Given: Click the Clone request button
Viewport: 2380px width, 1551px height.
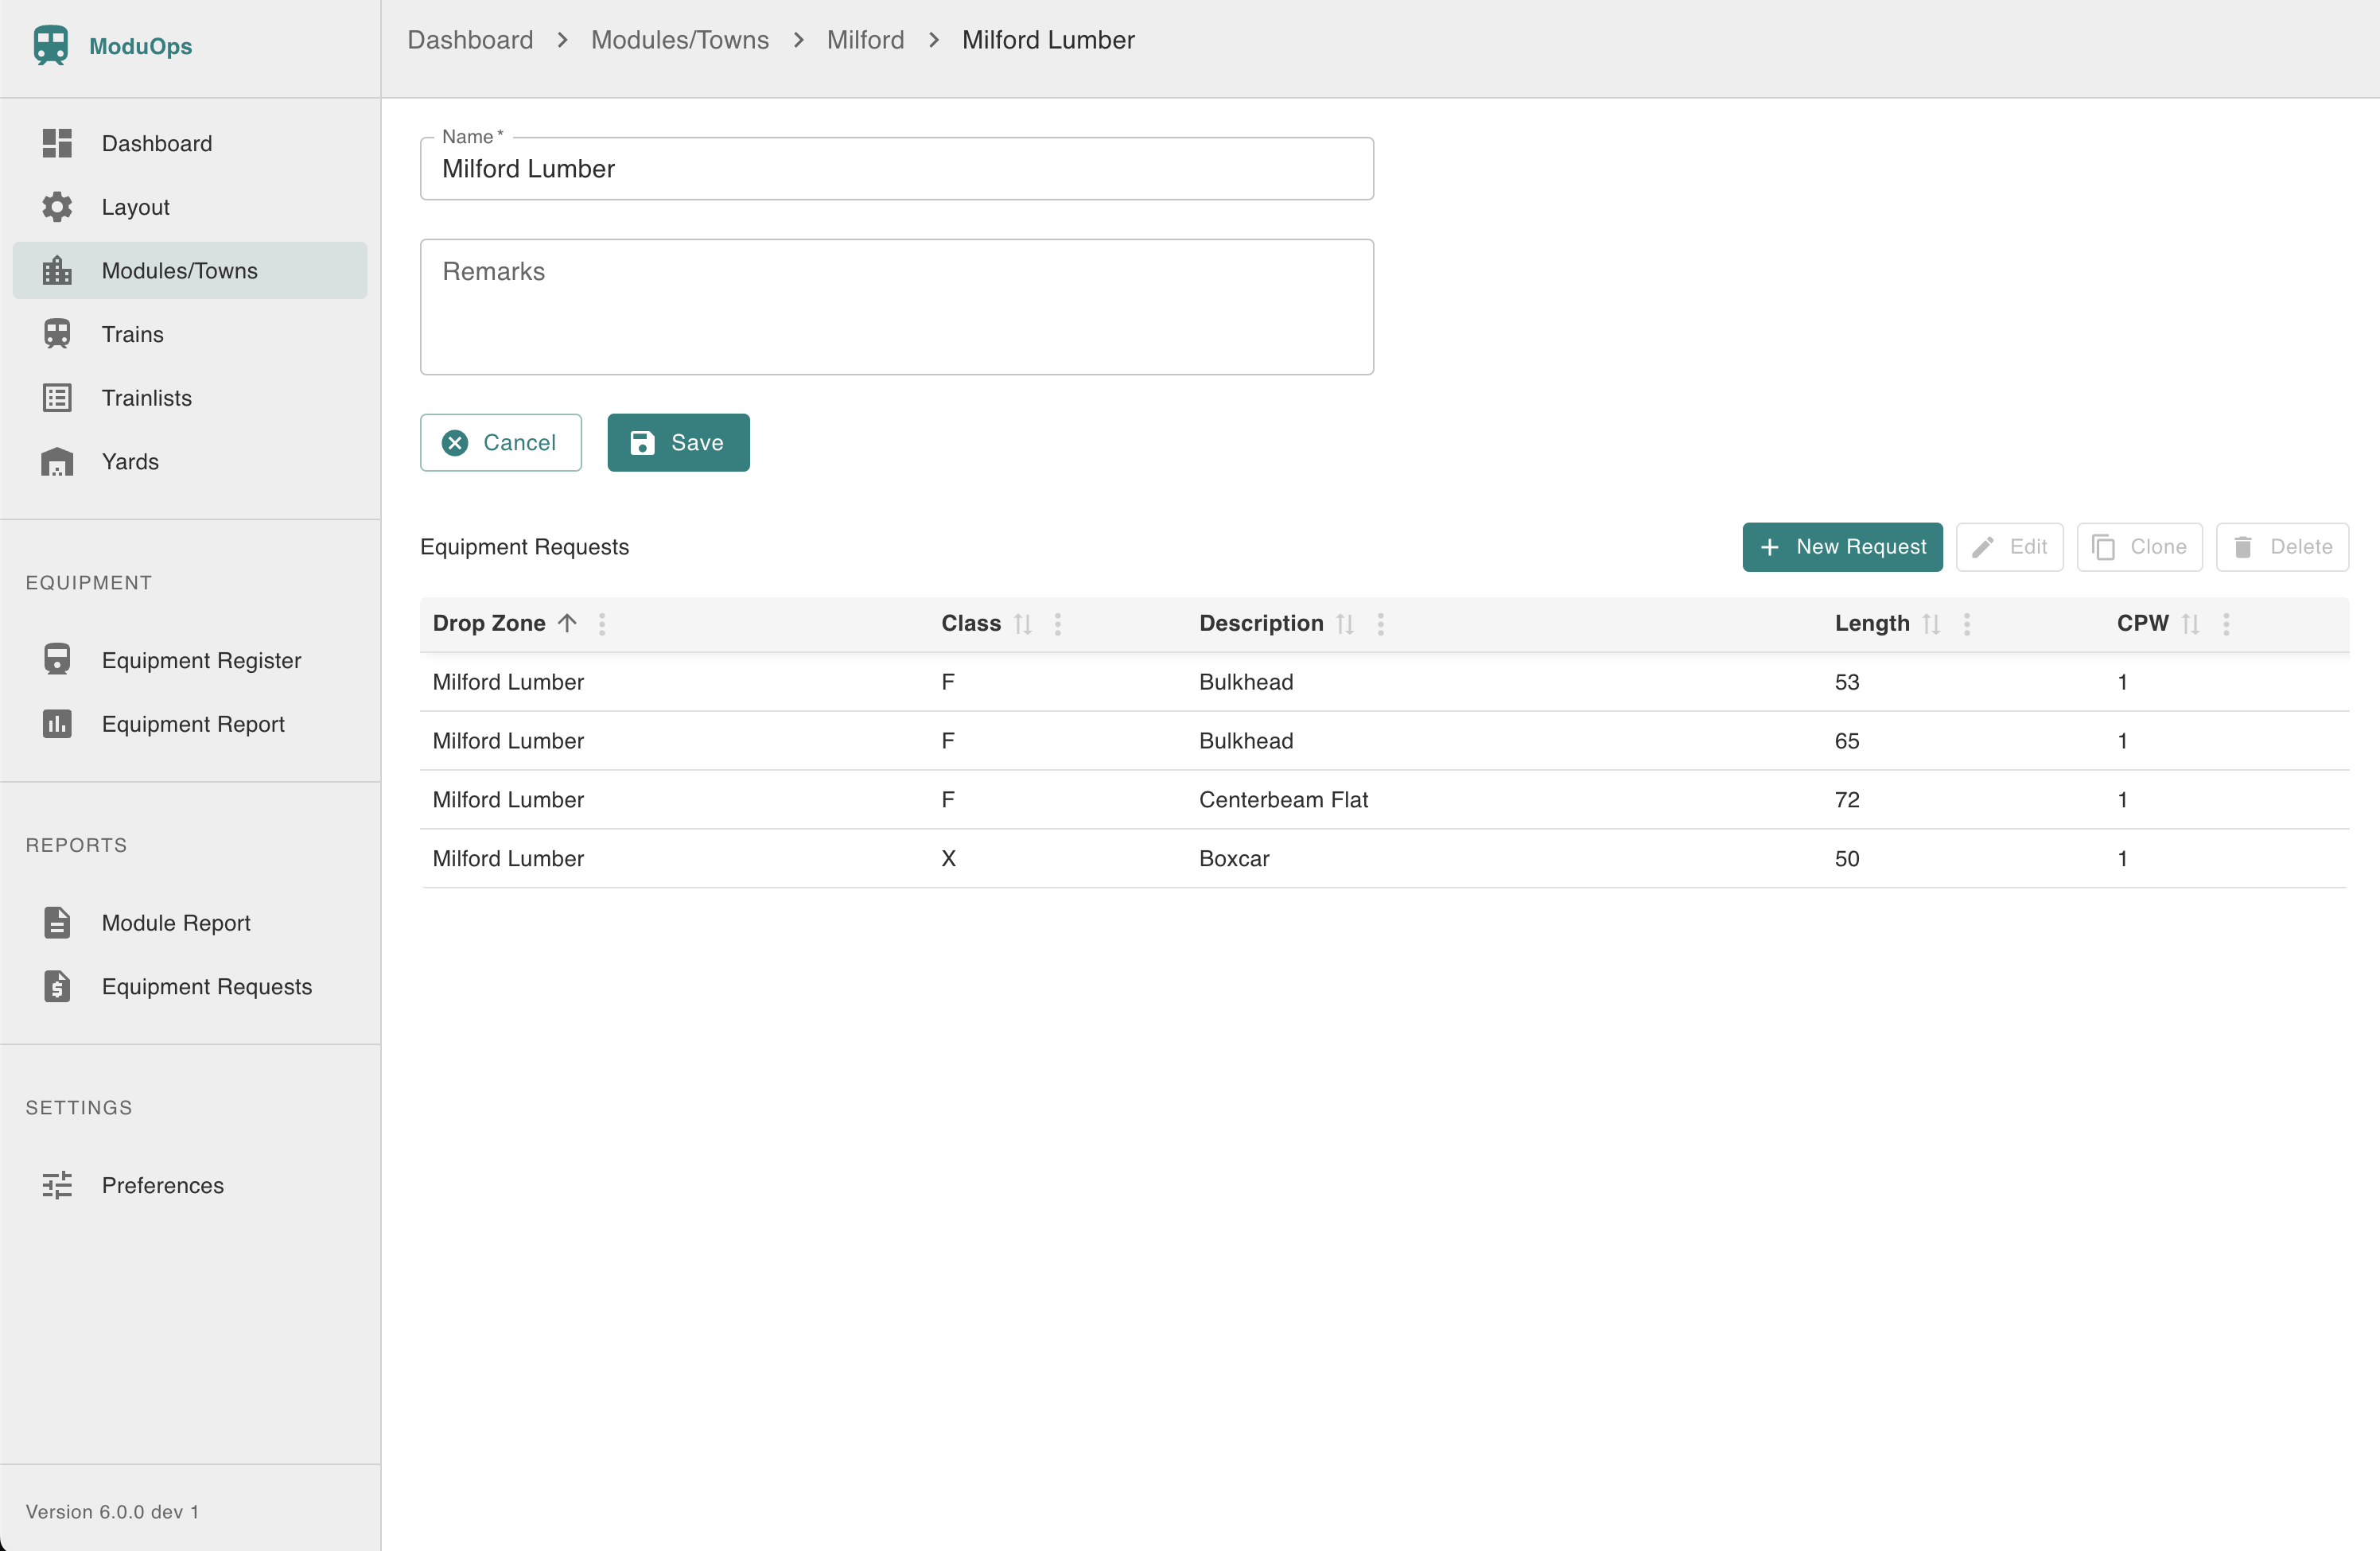Looking at the screenshot, I should coord(2140,547).
